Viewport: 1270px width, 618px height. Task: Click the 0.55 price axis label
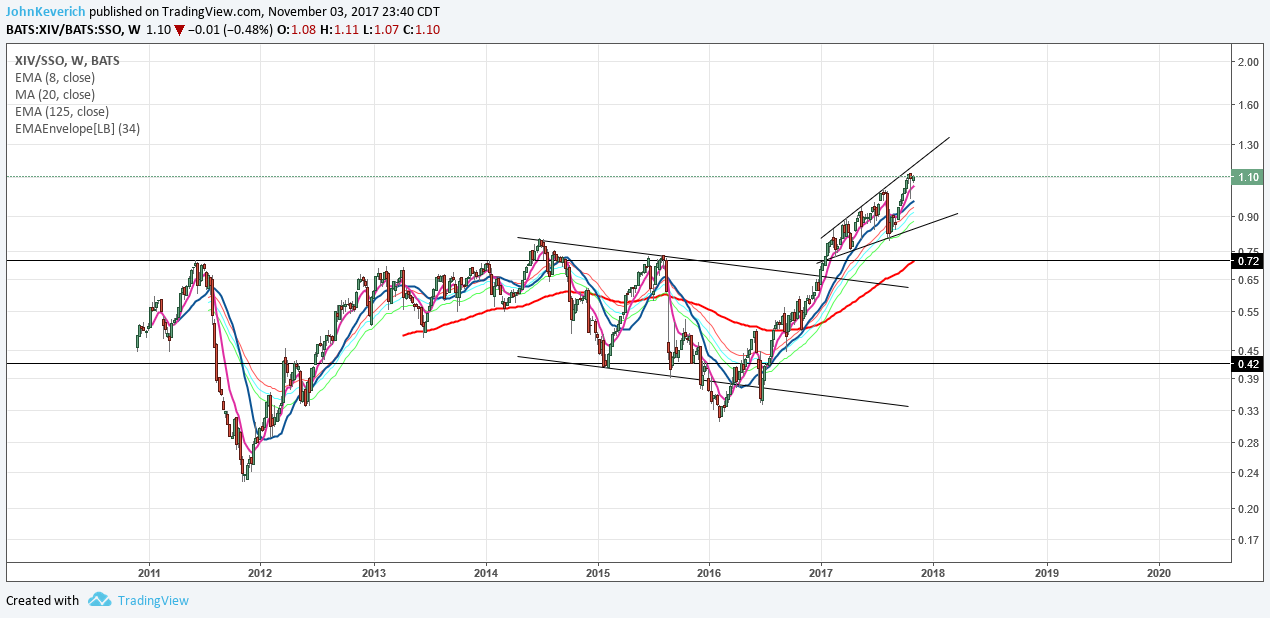click(1247, 312)
